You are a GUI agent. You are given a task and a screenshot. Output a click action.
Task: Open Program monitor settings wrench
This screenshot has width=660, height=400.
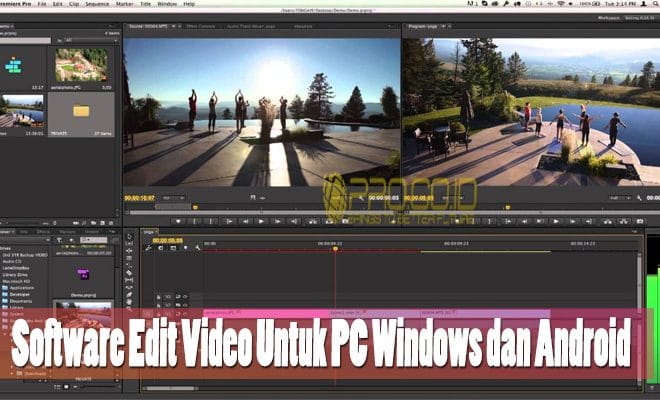639,198
